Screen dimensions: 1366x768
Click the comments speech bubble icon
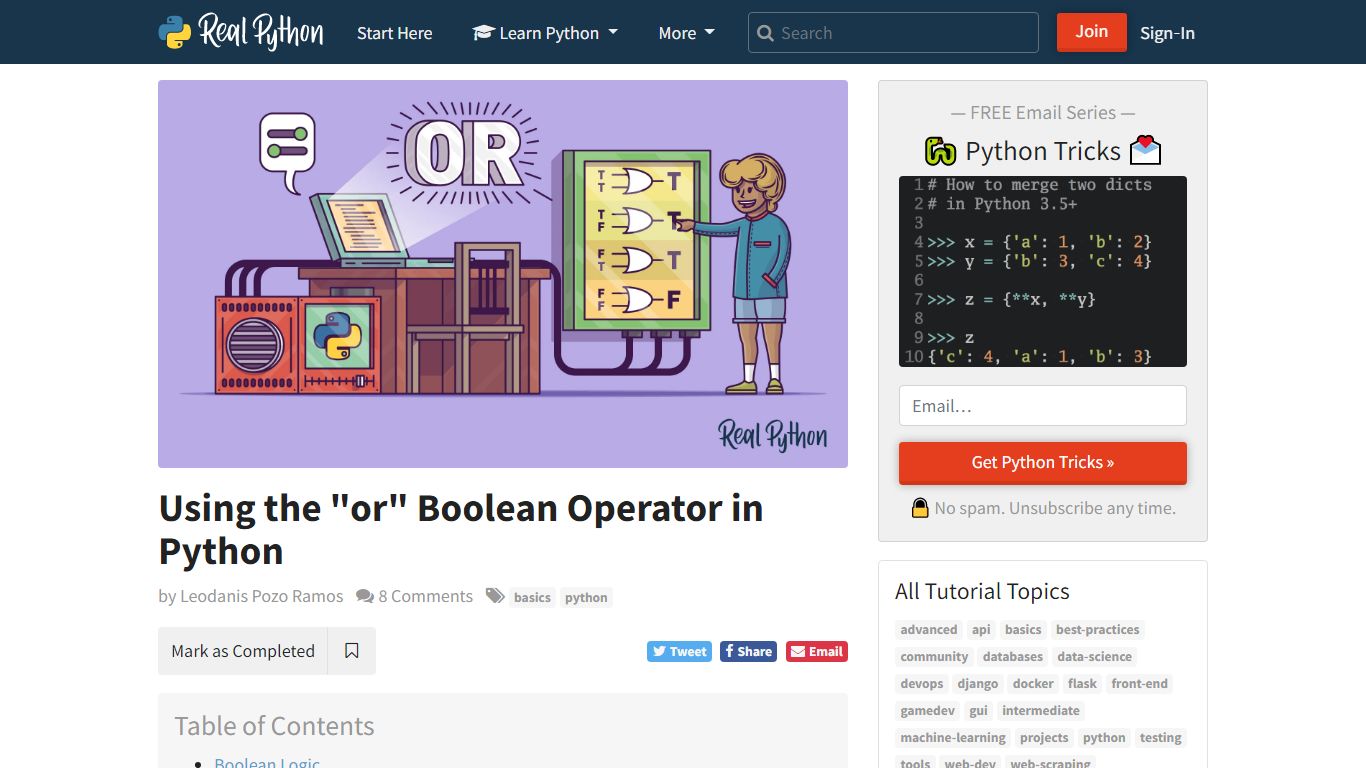tap(365, 596)
